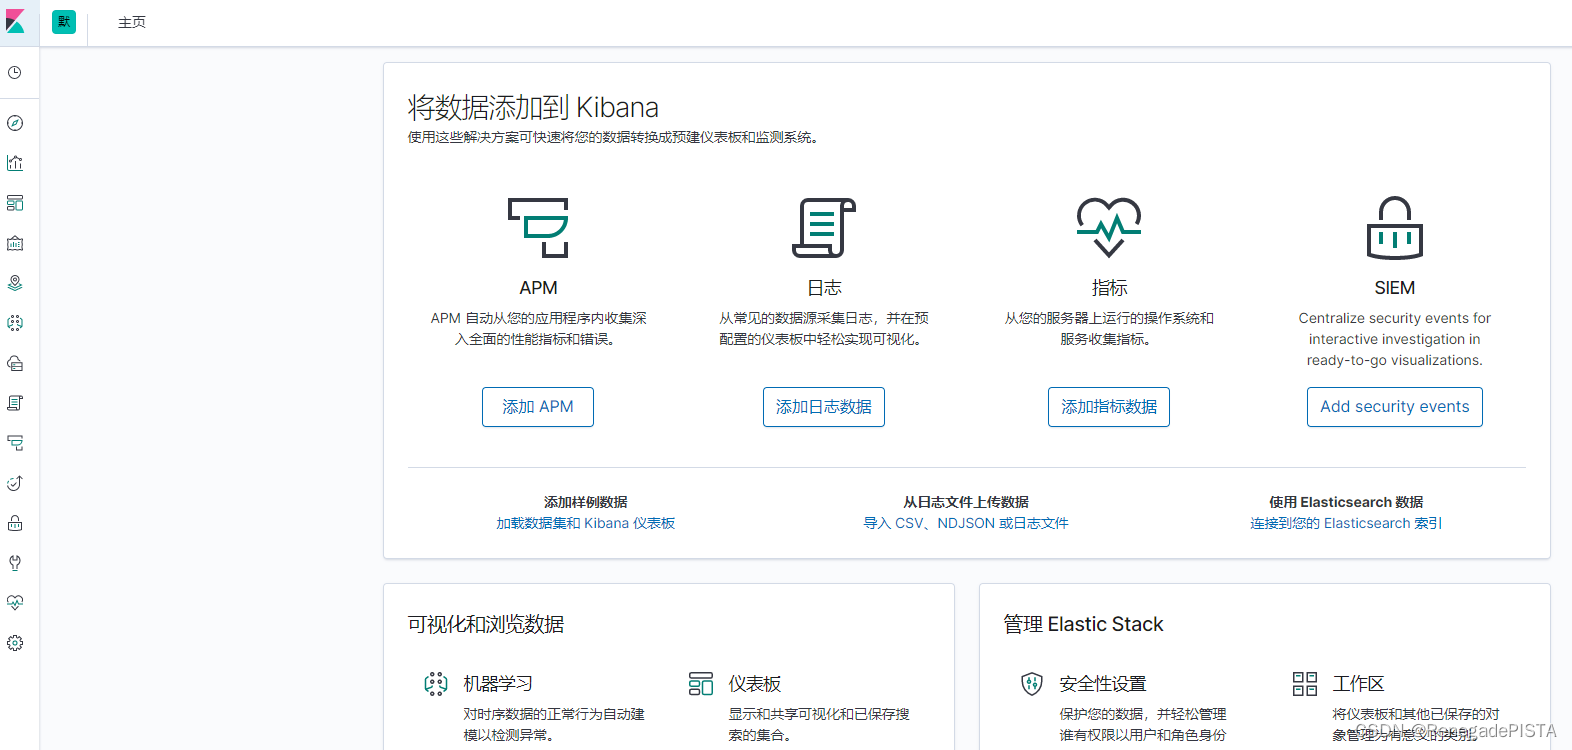Click the large SIEM padlock illustration icon
Image resolution: width=1572 pixels, height=750 pixels.
coord(1395,228)
